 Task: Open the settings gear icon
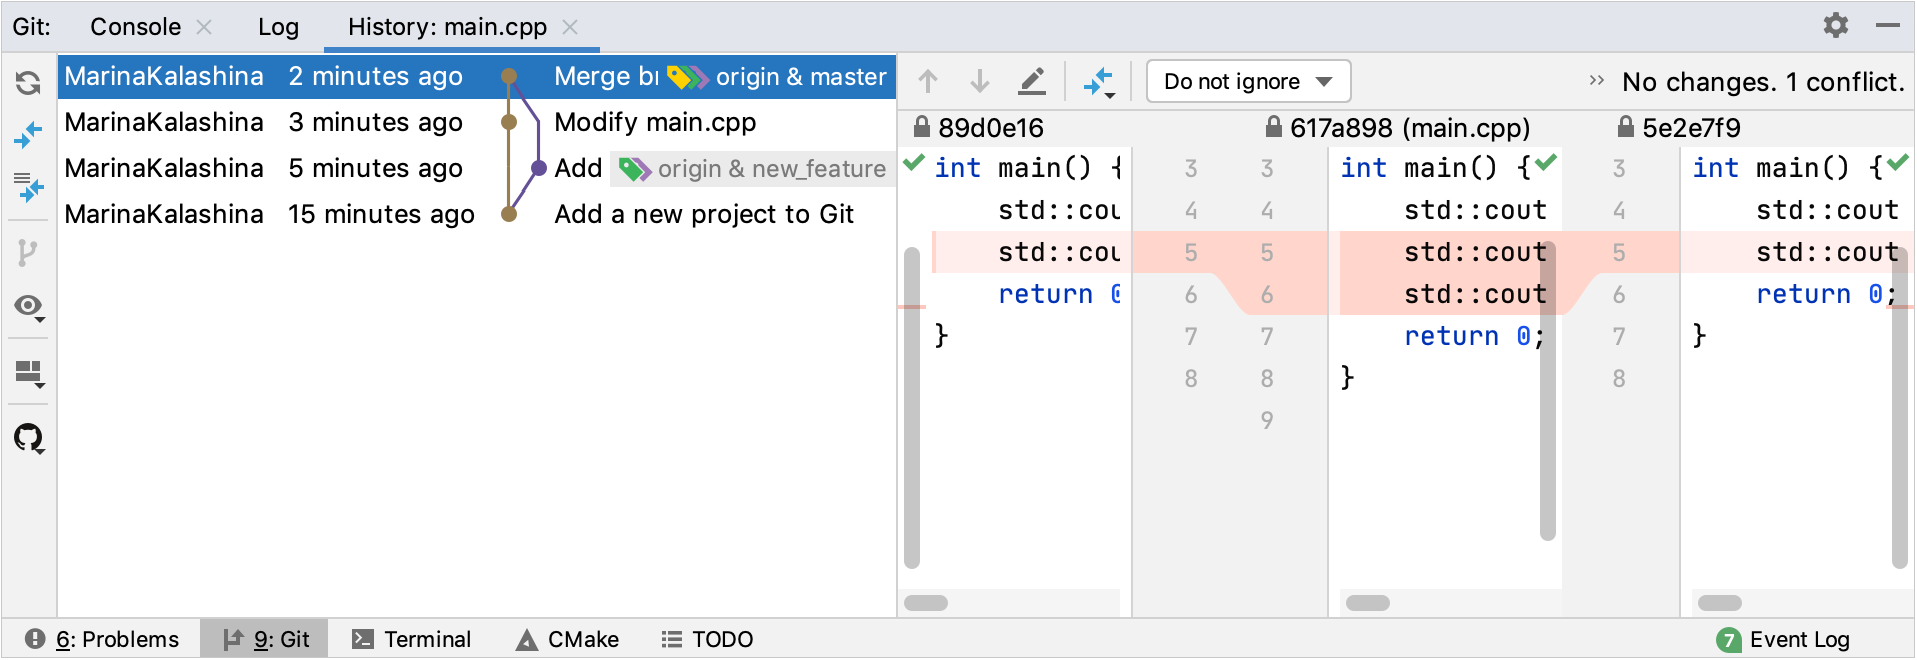[1835, 25]
